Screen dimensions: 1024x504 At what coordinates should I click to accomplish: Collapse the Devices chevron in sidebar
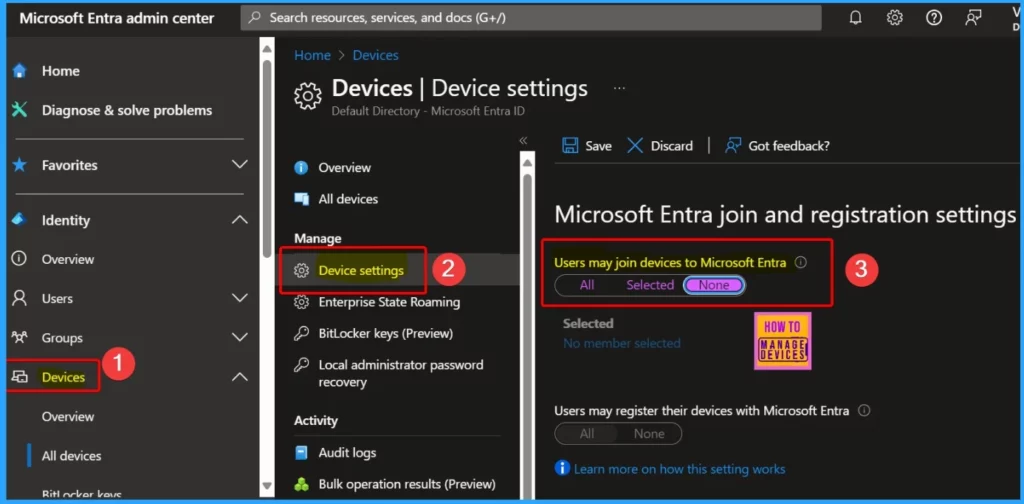coord(240,377)
